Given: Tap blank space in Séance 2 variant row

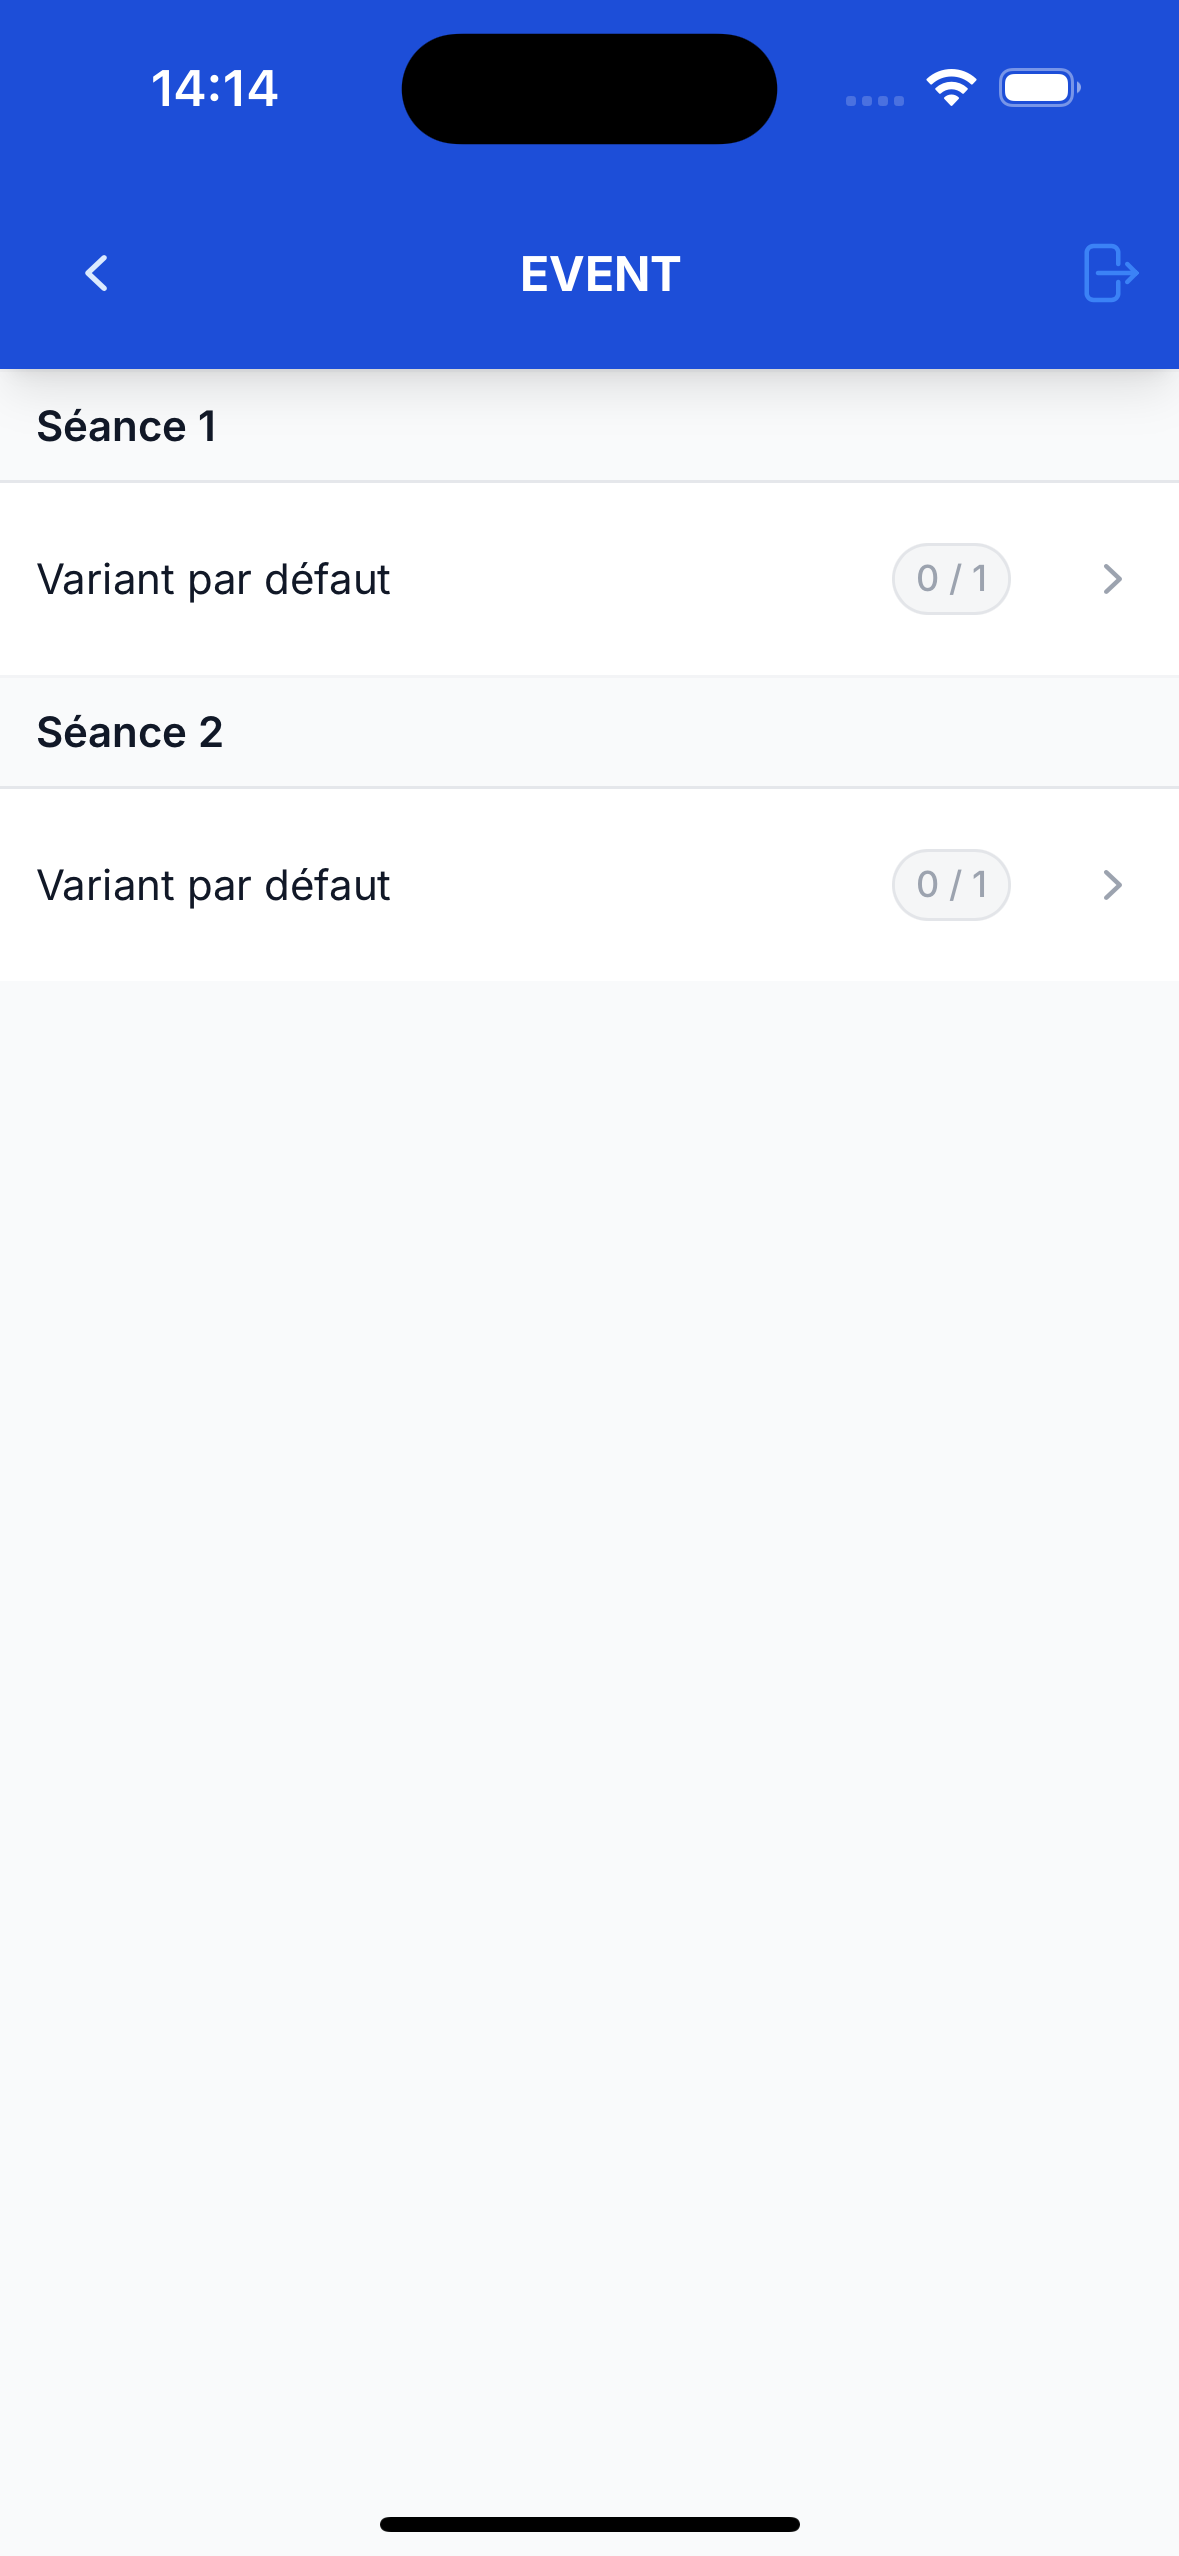Looking at the screenshot, I should [x=640, y=886].
